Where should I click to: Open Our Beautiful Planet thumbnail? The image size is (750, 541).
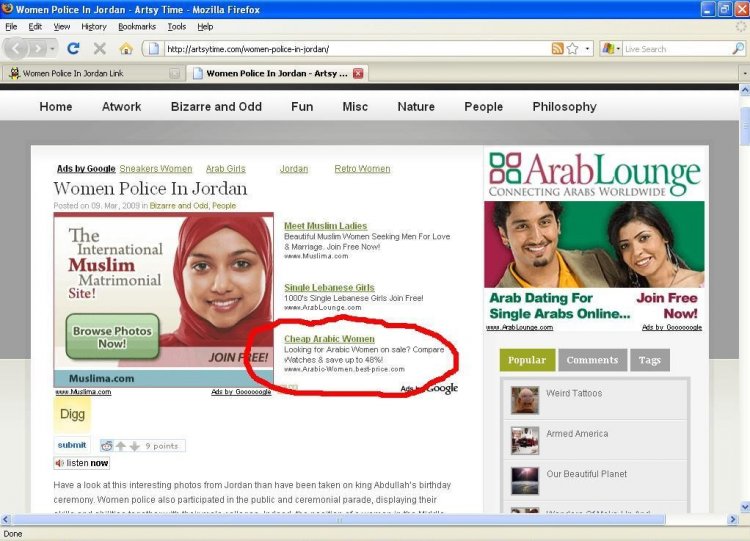pyautogui.click(x=525, y=481)
